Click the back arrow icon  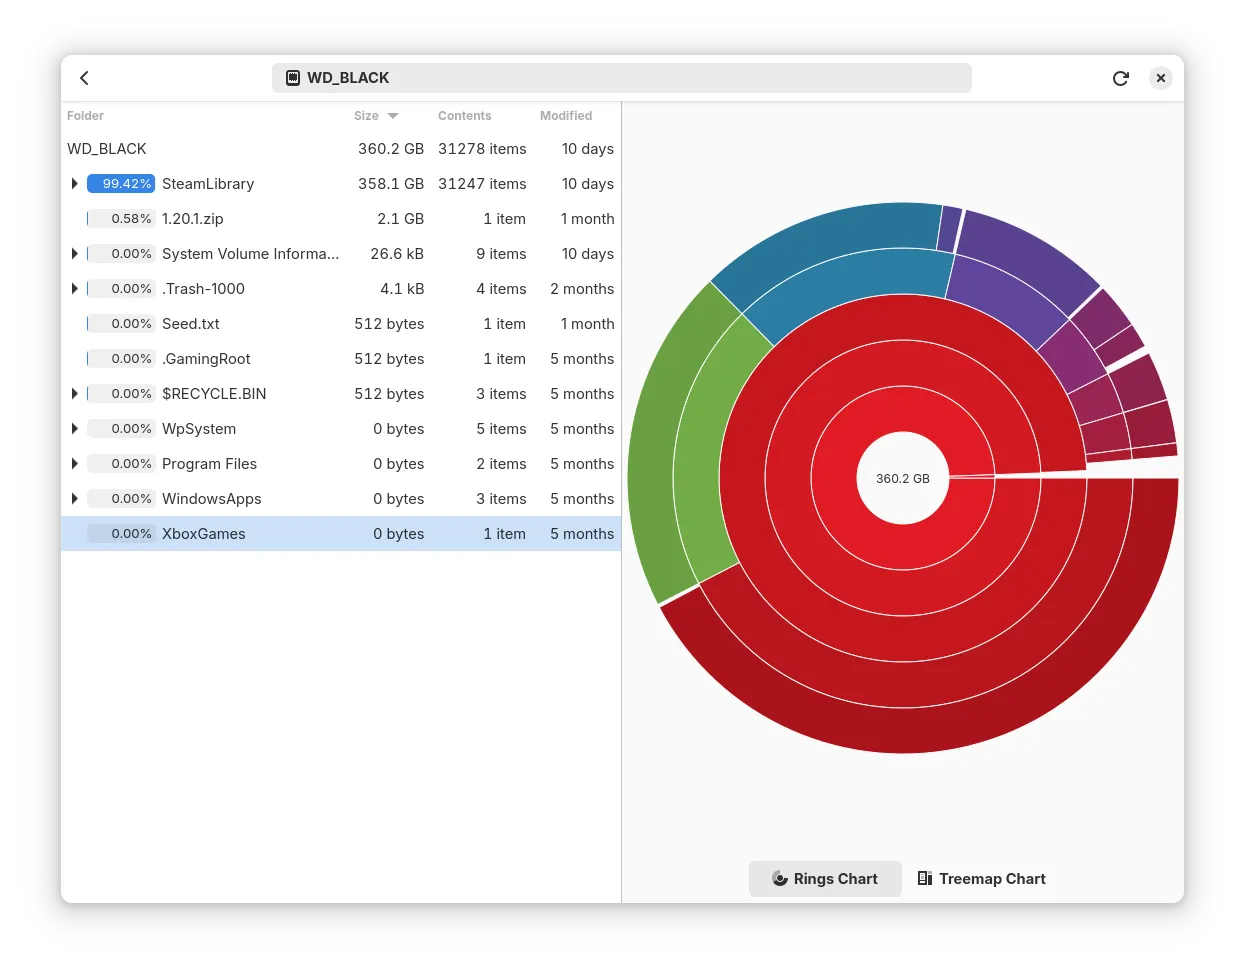[85, 78]
